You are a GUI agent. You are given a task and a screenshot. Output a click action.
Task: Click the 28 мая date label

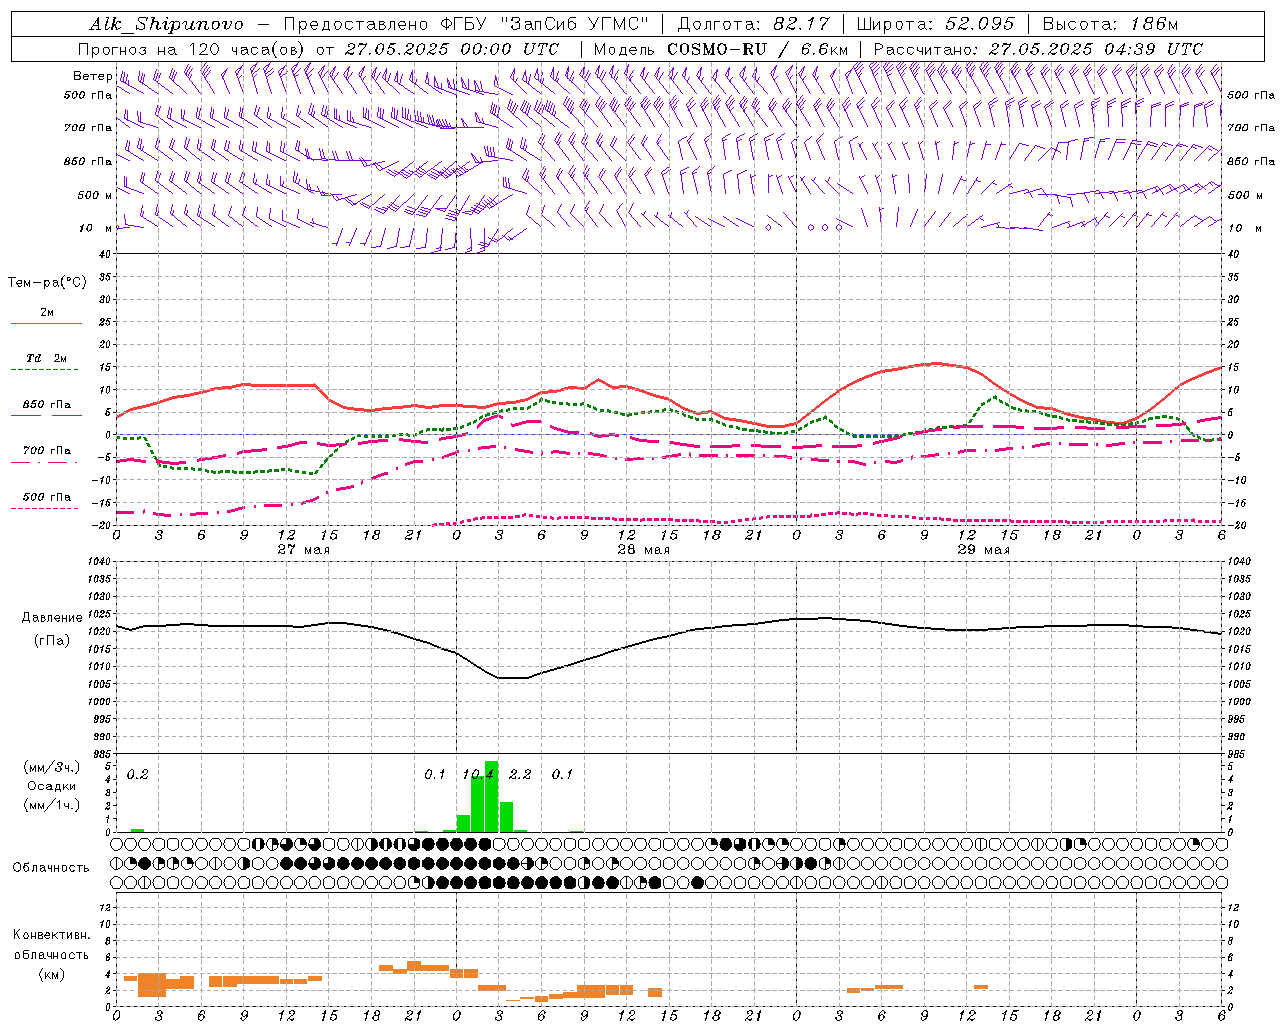coord(643,550)
